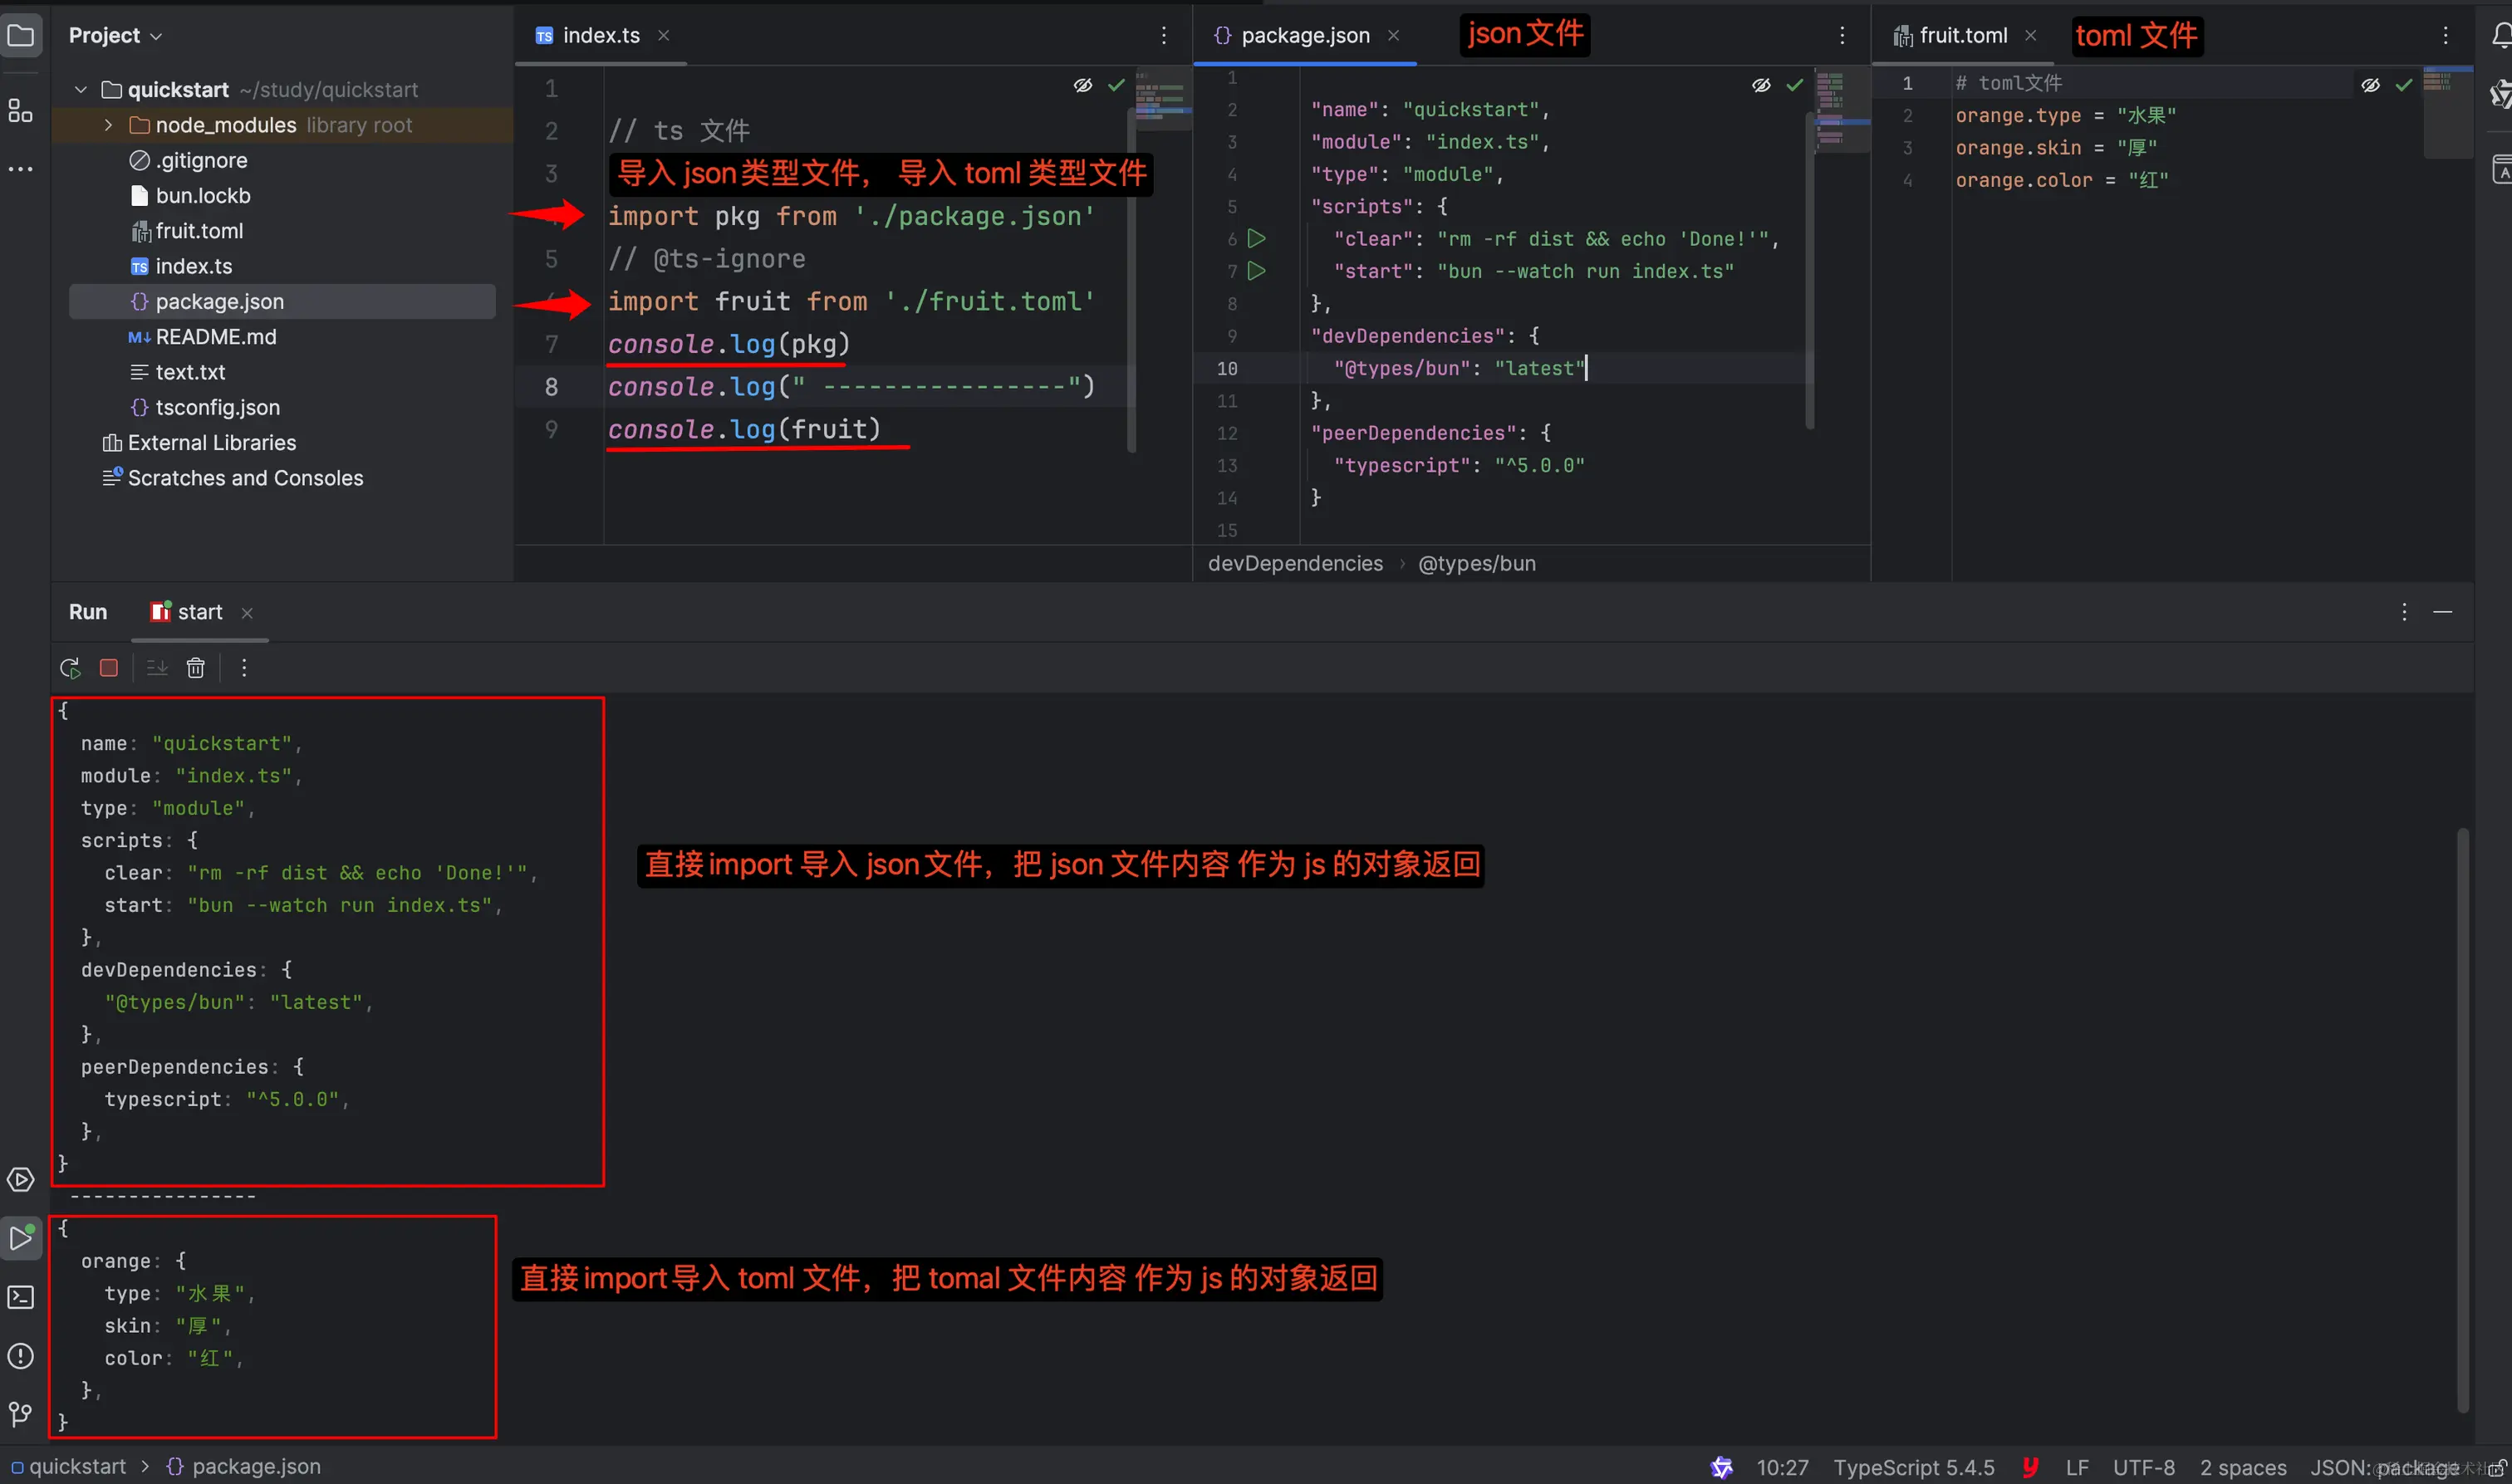Collapse the quickstart project folder

[x=81, y=90]
